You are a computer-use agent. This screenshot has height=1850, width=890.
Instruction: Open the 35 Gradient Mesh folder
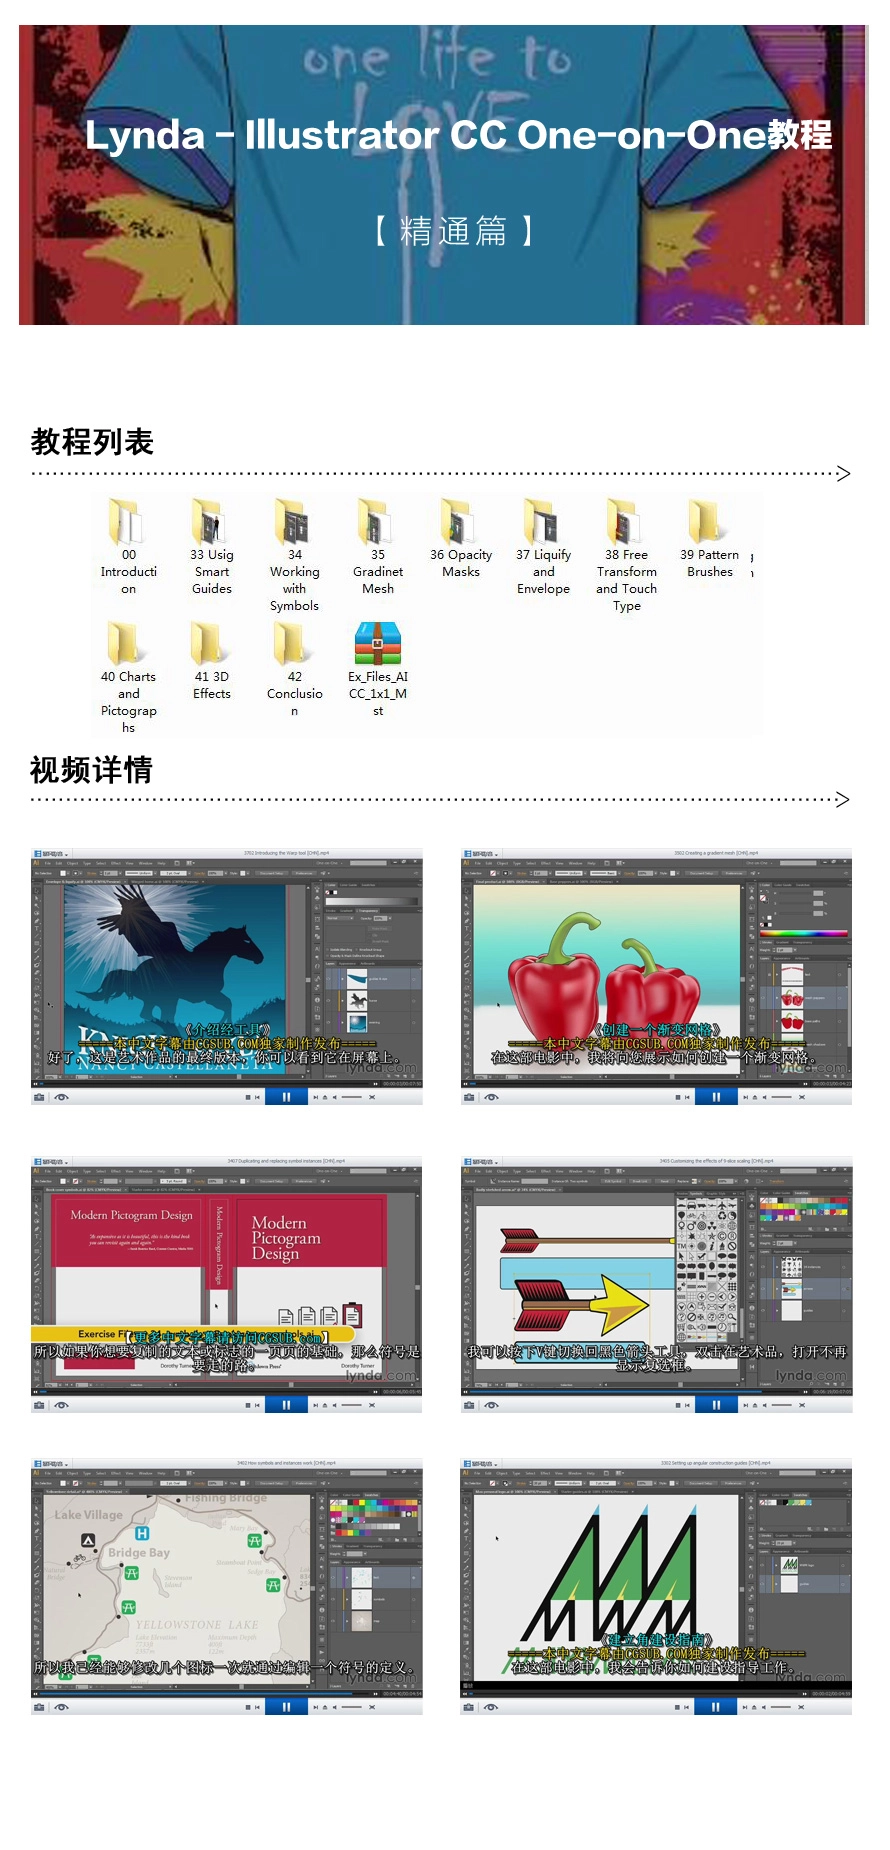377,546
